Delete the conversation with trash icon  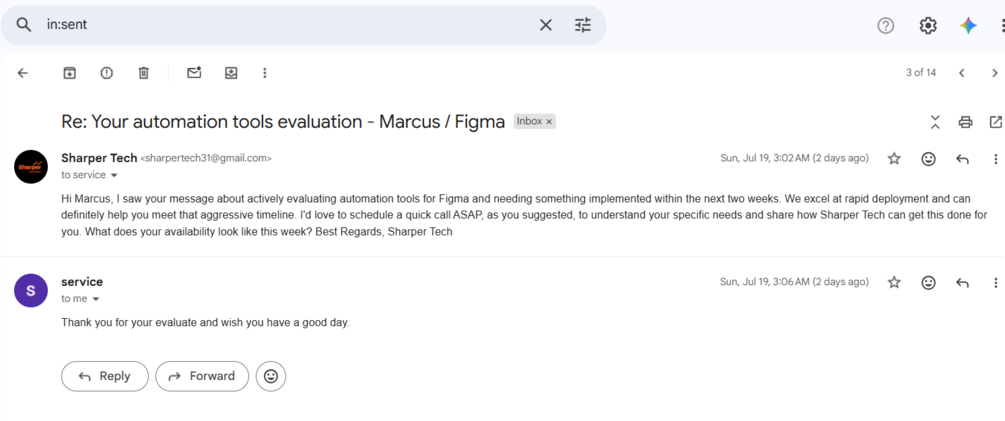coord(144,73)
